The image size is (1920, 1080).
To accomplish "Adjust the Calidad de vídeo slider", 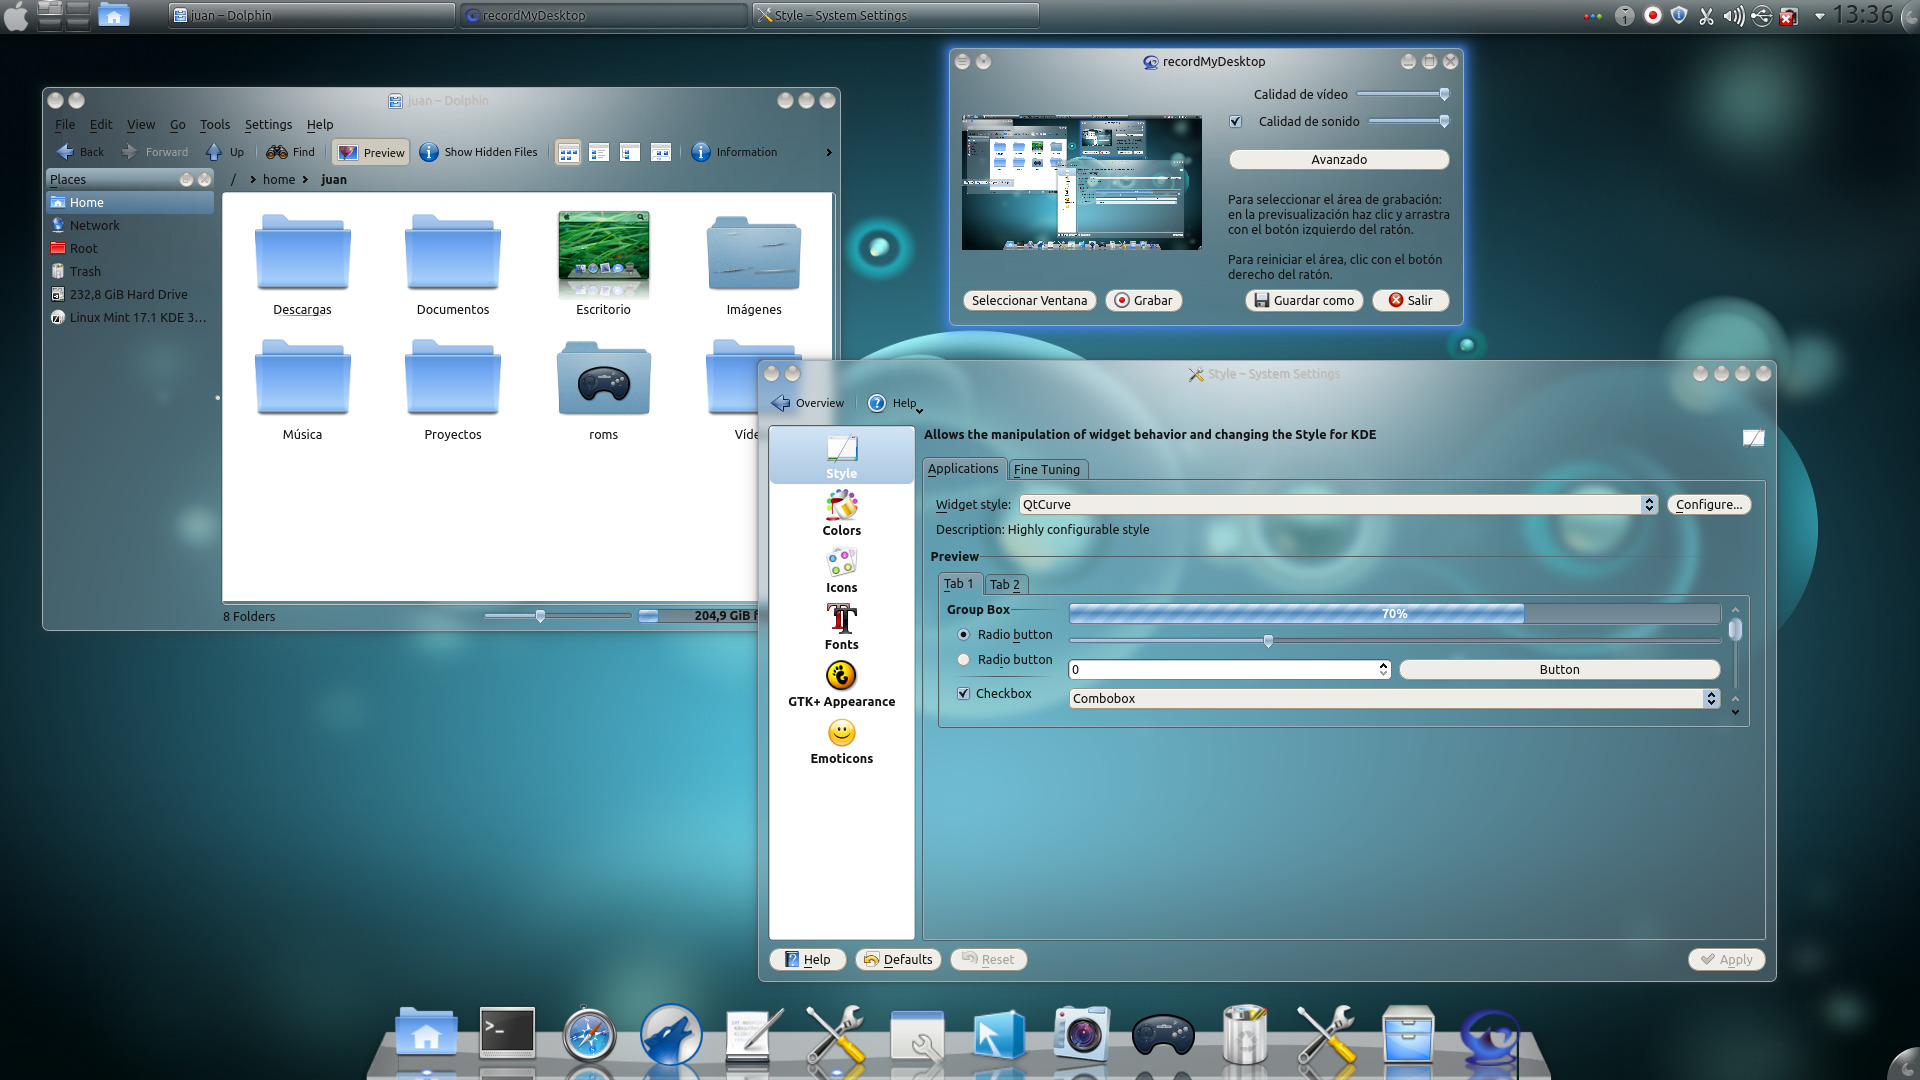I will pyautogui.click(x=1444, y=95).
